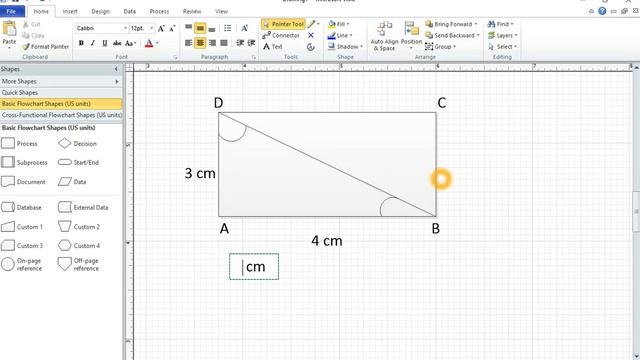Collapse the Shapes panel with chevron
This screenshot has width=640, height=360.
click(x=116, y=69)
